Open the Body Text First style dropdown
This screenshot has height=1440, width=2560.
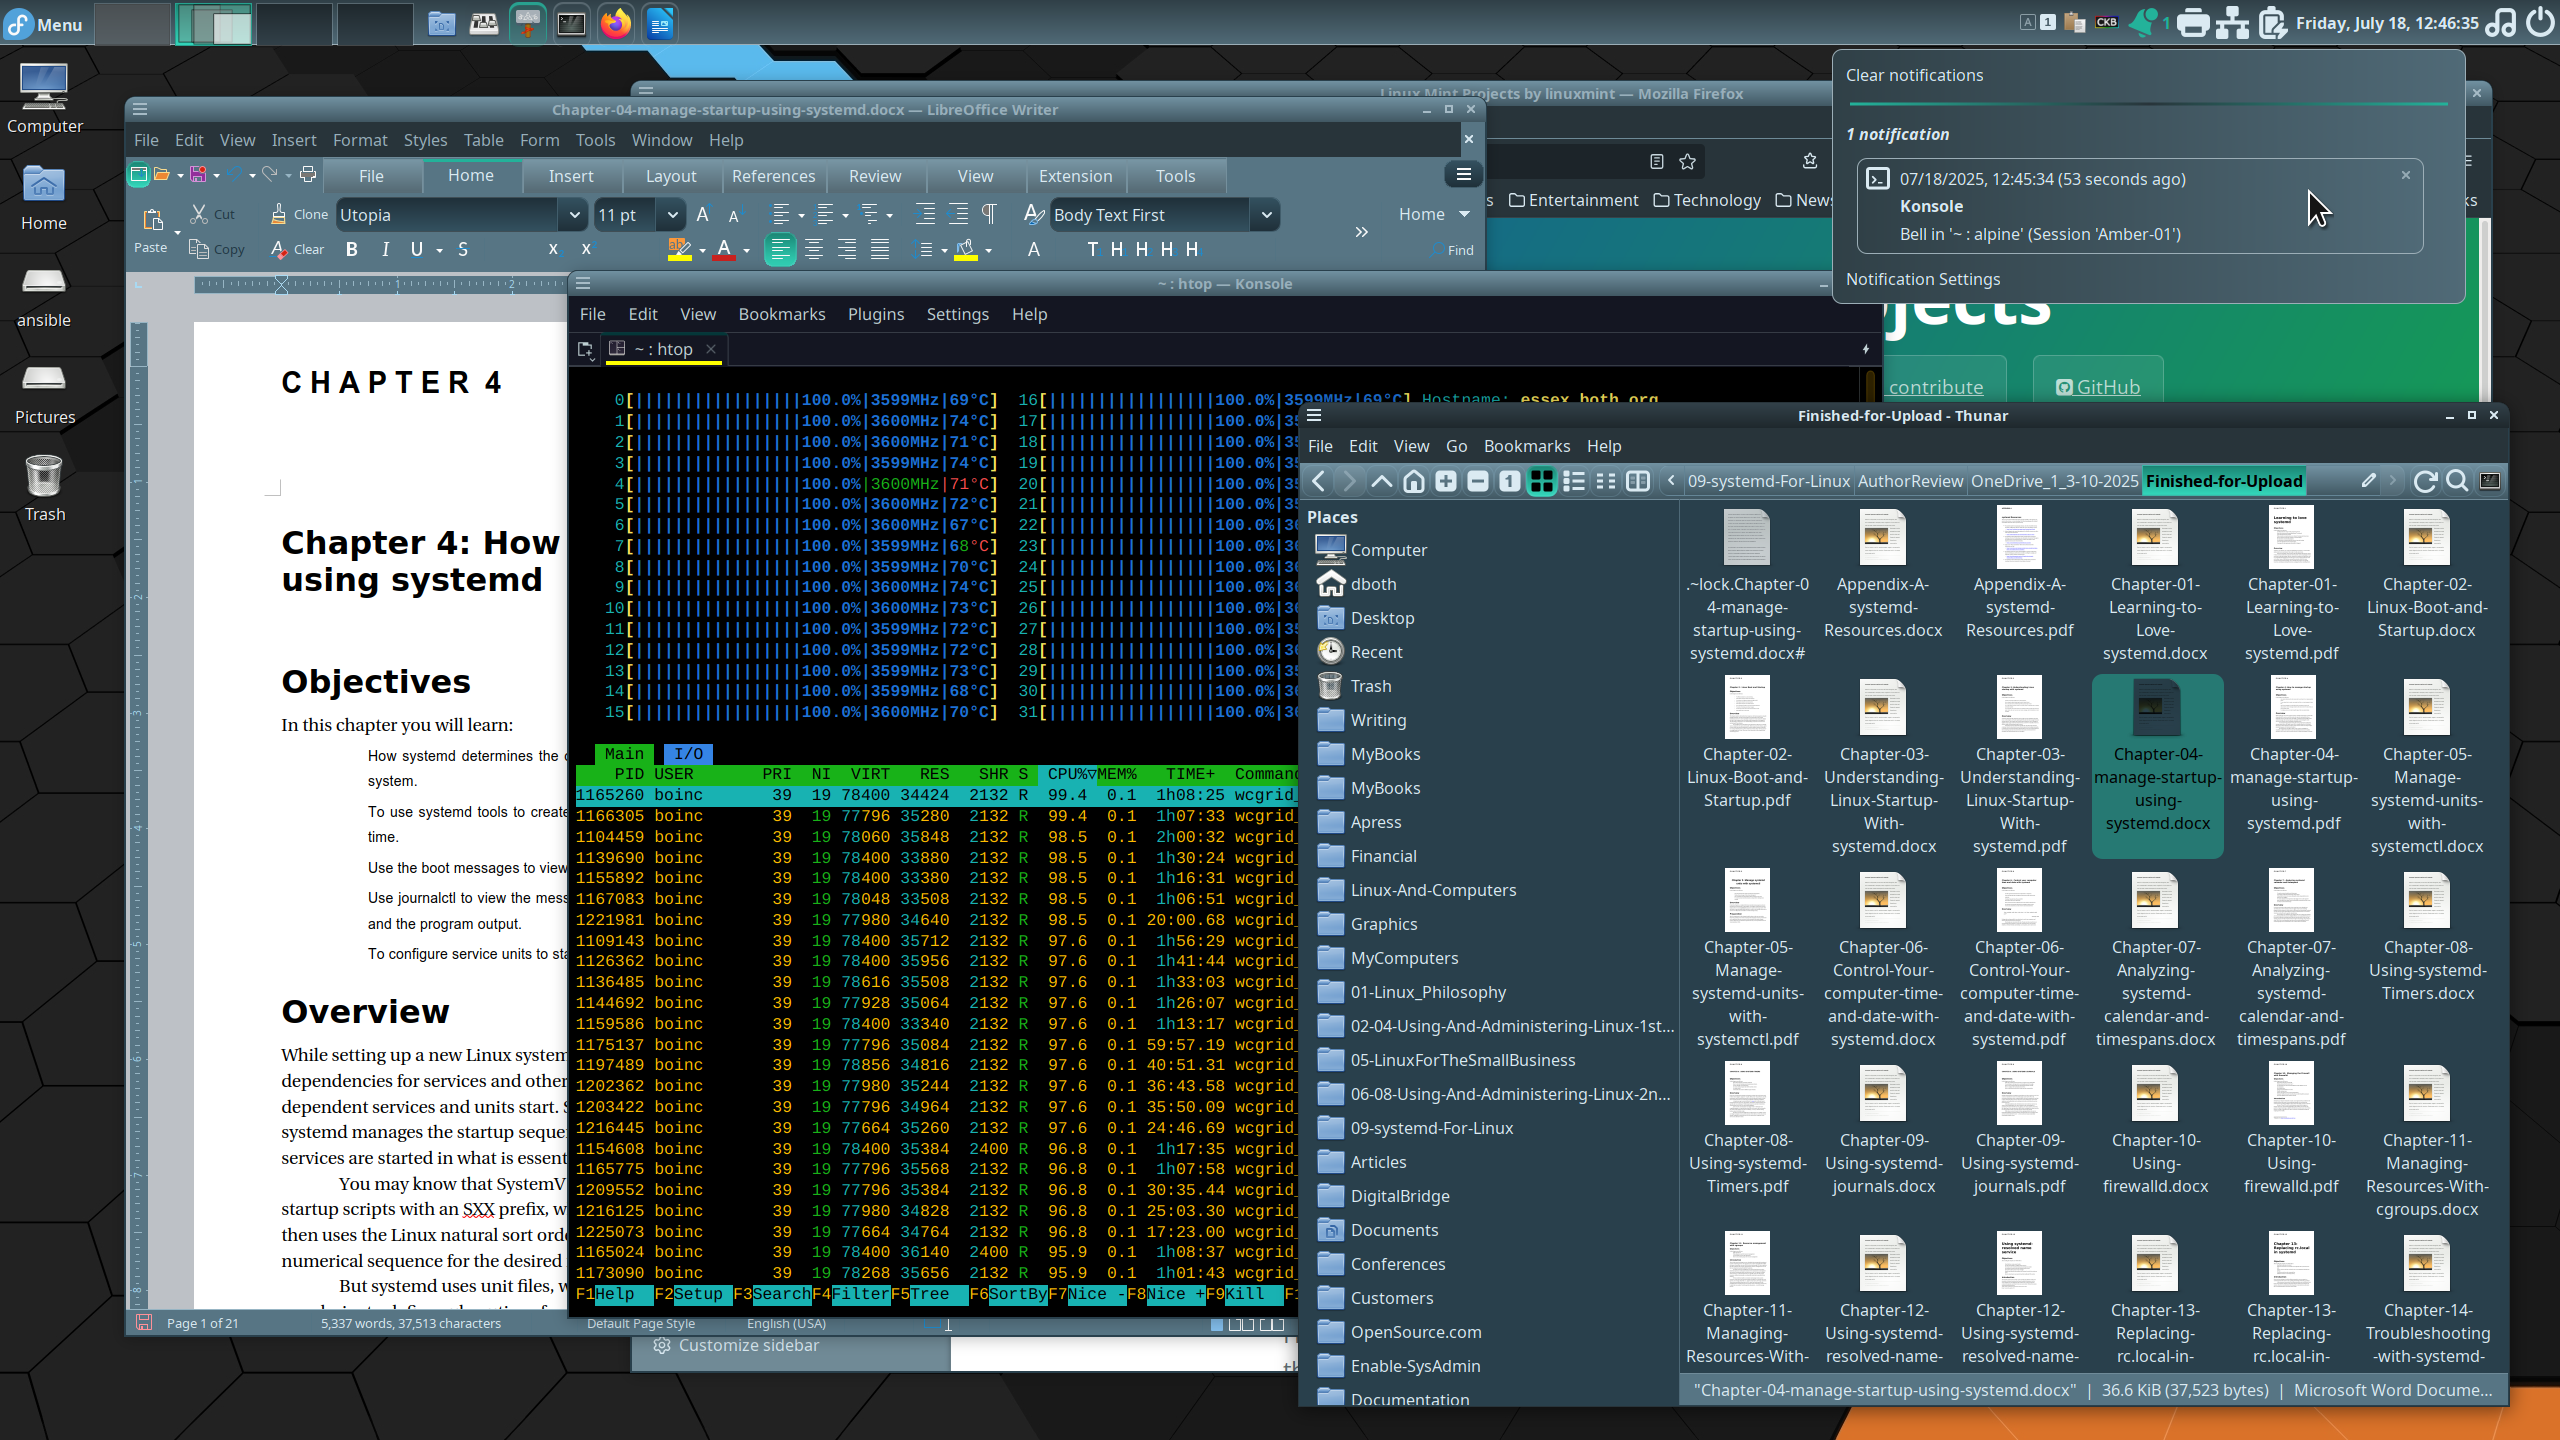[1267, 215]
